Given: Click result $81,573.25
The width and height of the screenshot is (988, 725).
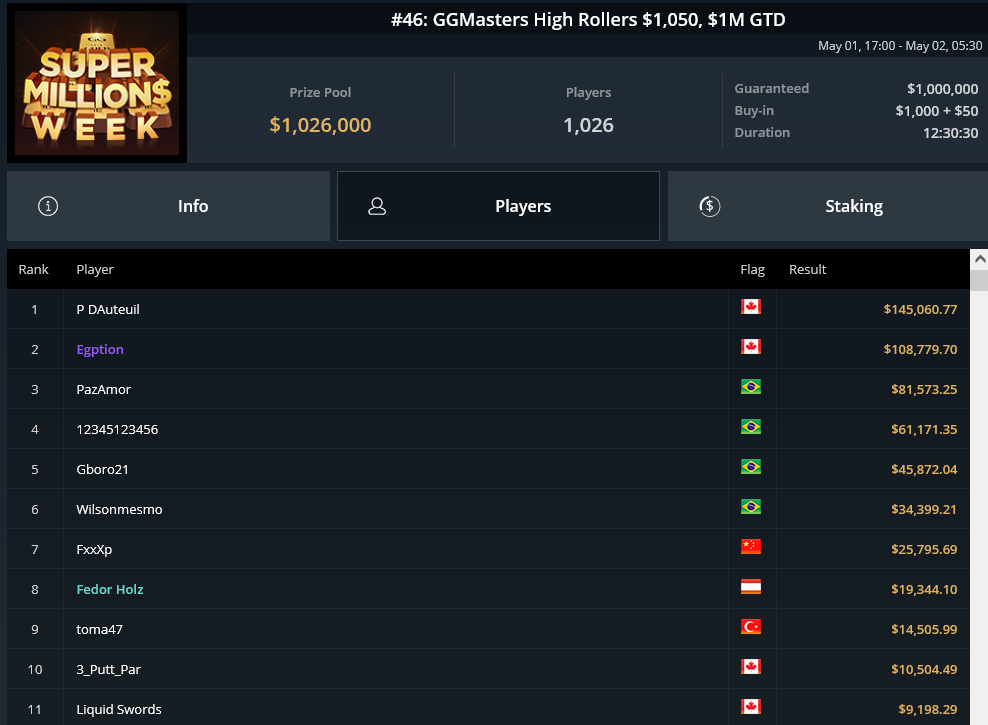Looking at the screenshot, I should click(x=924, y=389).
